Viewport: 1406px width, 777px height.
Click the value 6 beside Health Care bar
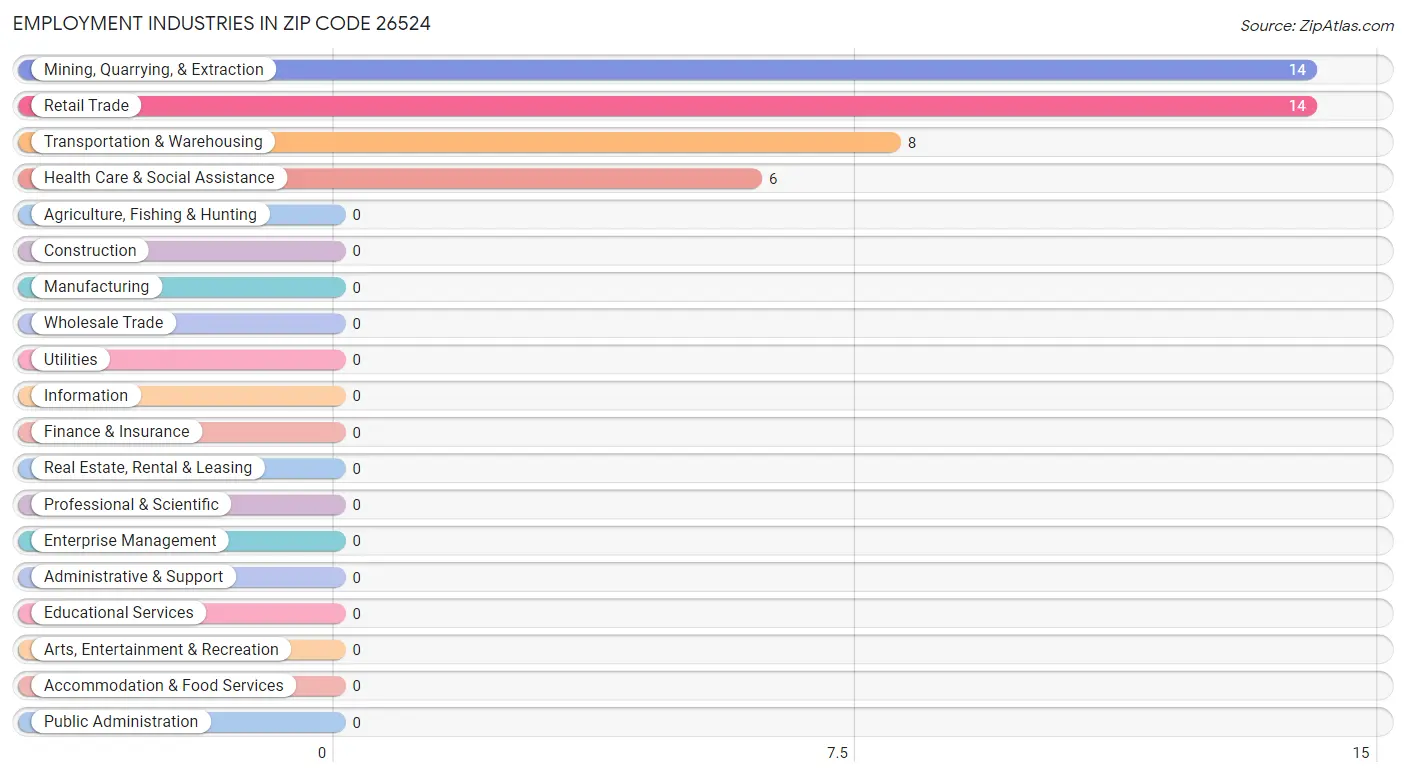coord(773,179)
